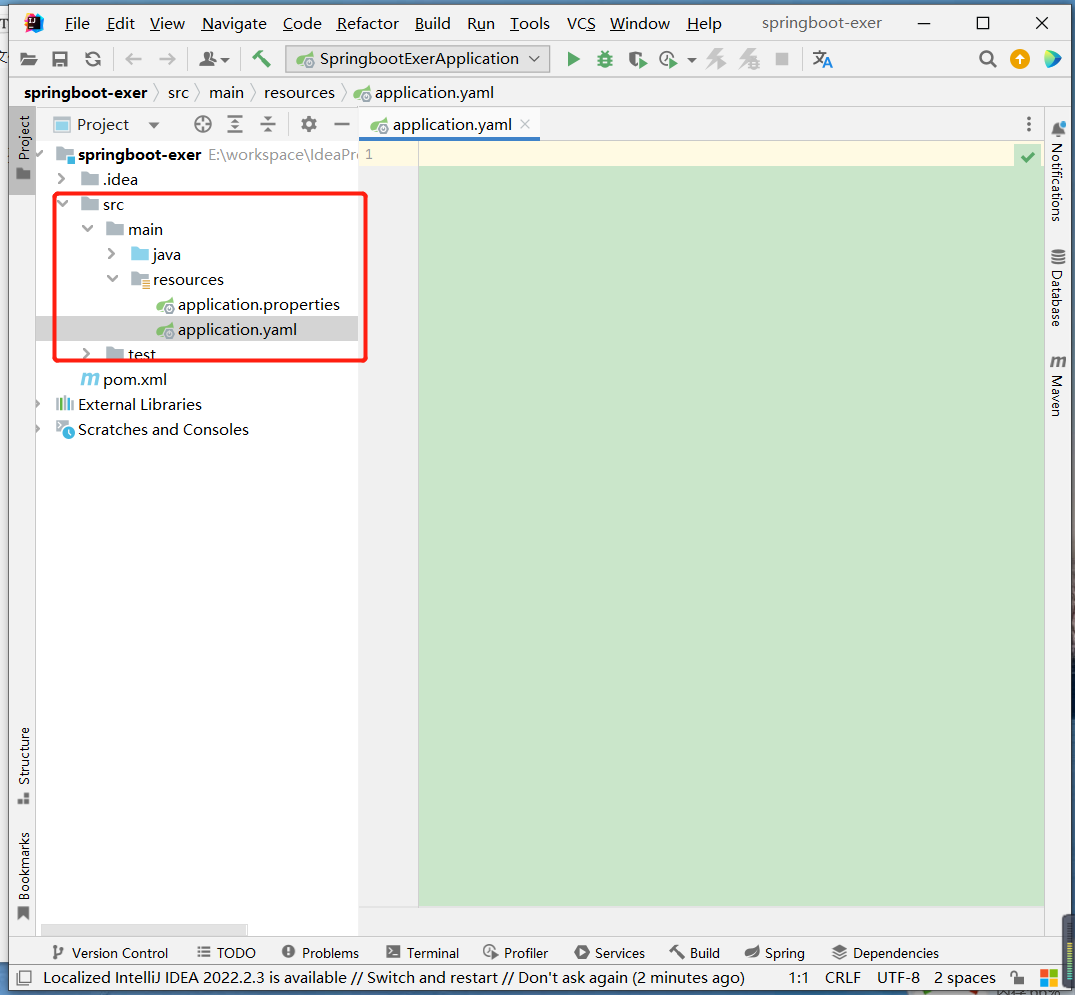
Task: Select application.properties in the tree
Action: pyautogui.click(x=258, y=304)
